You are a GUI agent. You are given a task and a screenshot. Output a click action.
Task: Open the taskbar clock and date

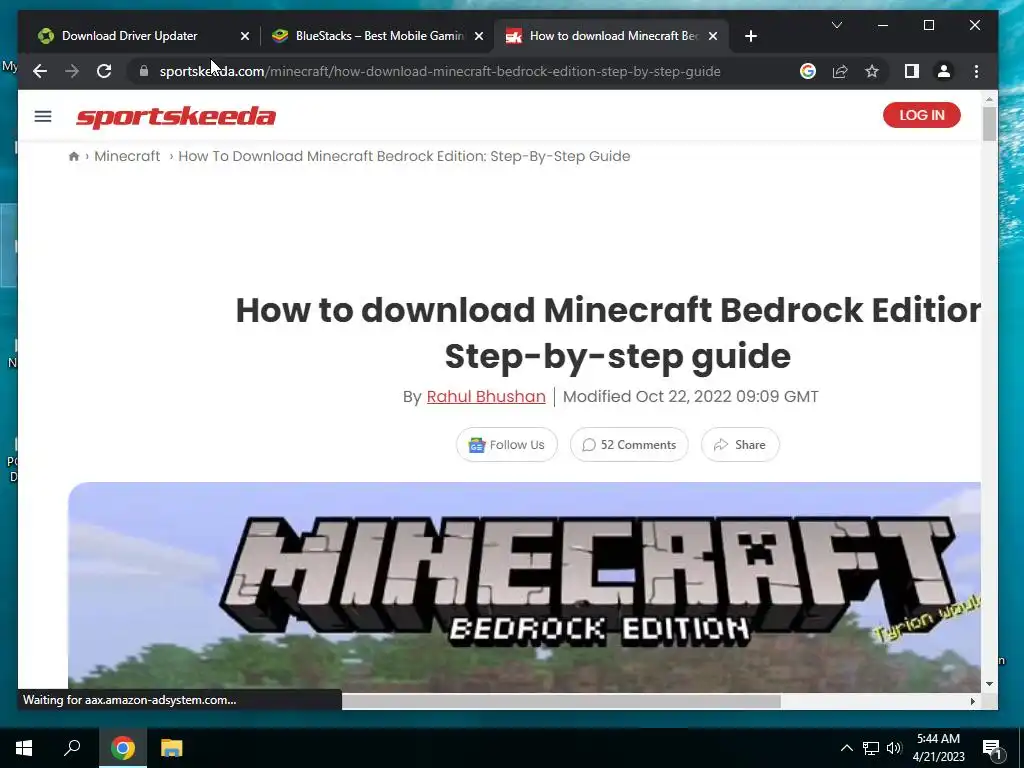click(938, 748)
